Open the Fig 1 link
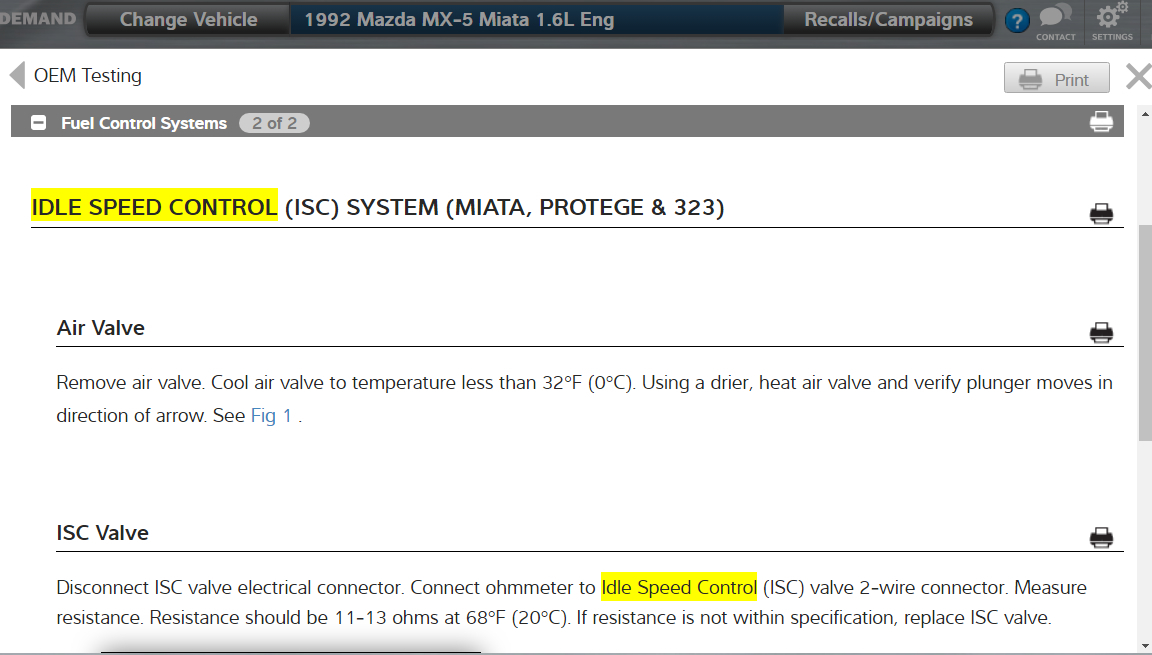Viewport: 1152px width, 655px height. click(x=271, y=416)
